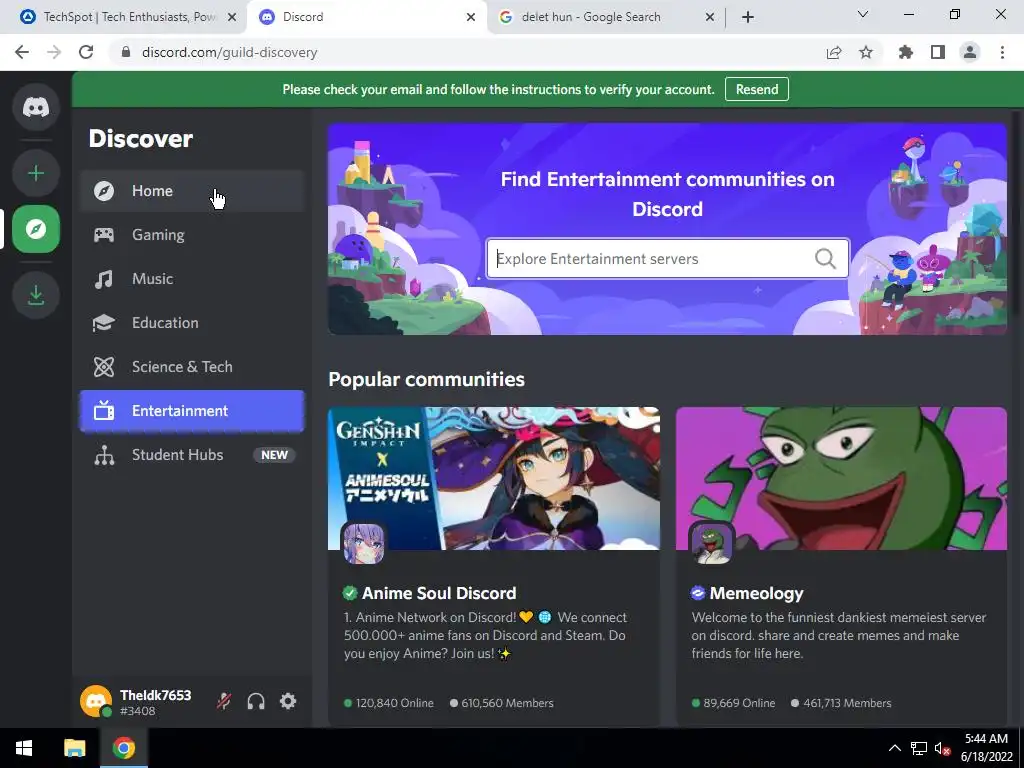Bookmark this page with star icon
1024x768 pixels.
(x=866, y=52)
